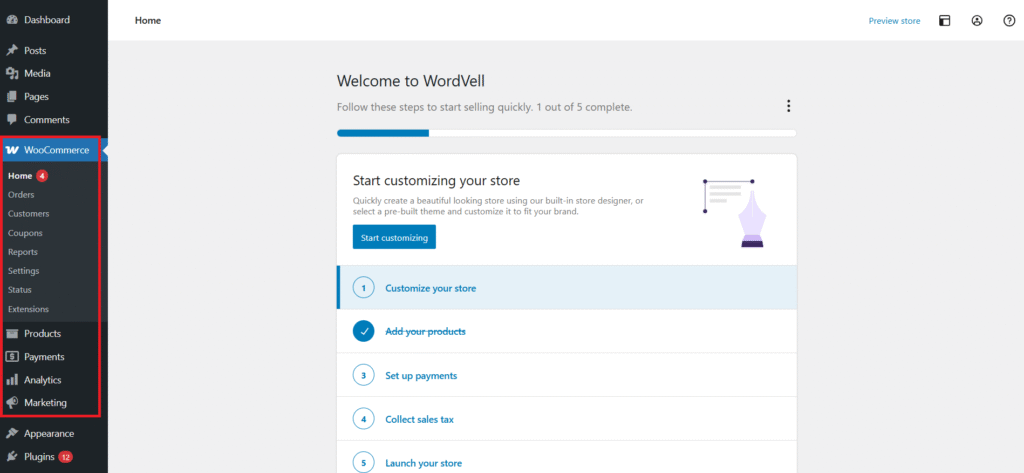Click the Marketing megaphone icon
This screenshot has width=1024, height=473.
(12, 403)
